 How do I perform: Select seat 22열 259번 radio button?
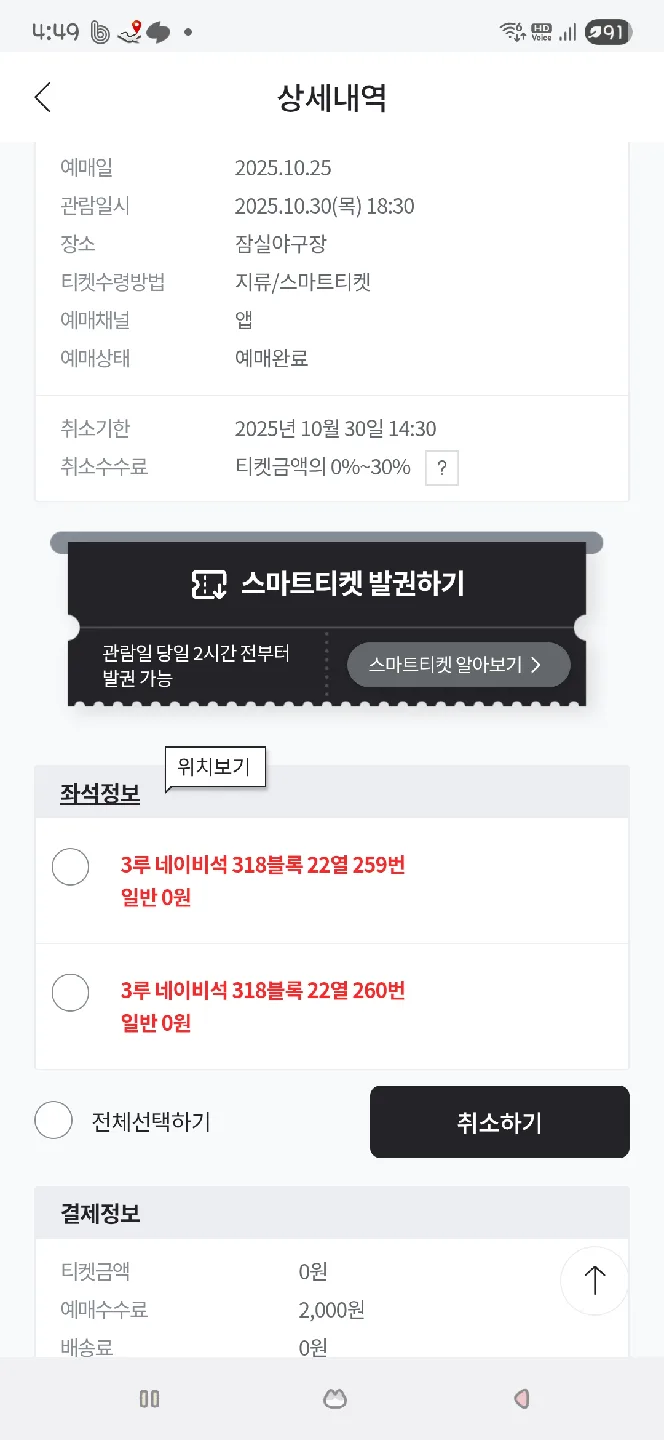[x=70, y=867]
